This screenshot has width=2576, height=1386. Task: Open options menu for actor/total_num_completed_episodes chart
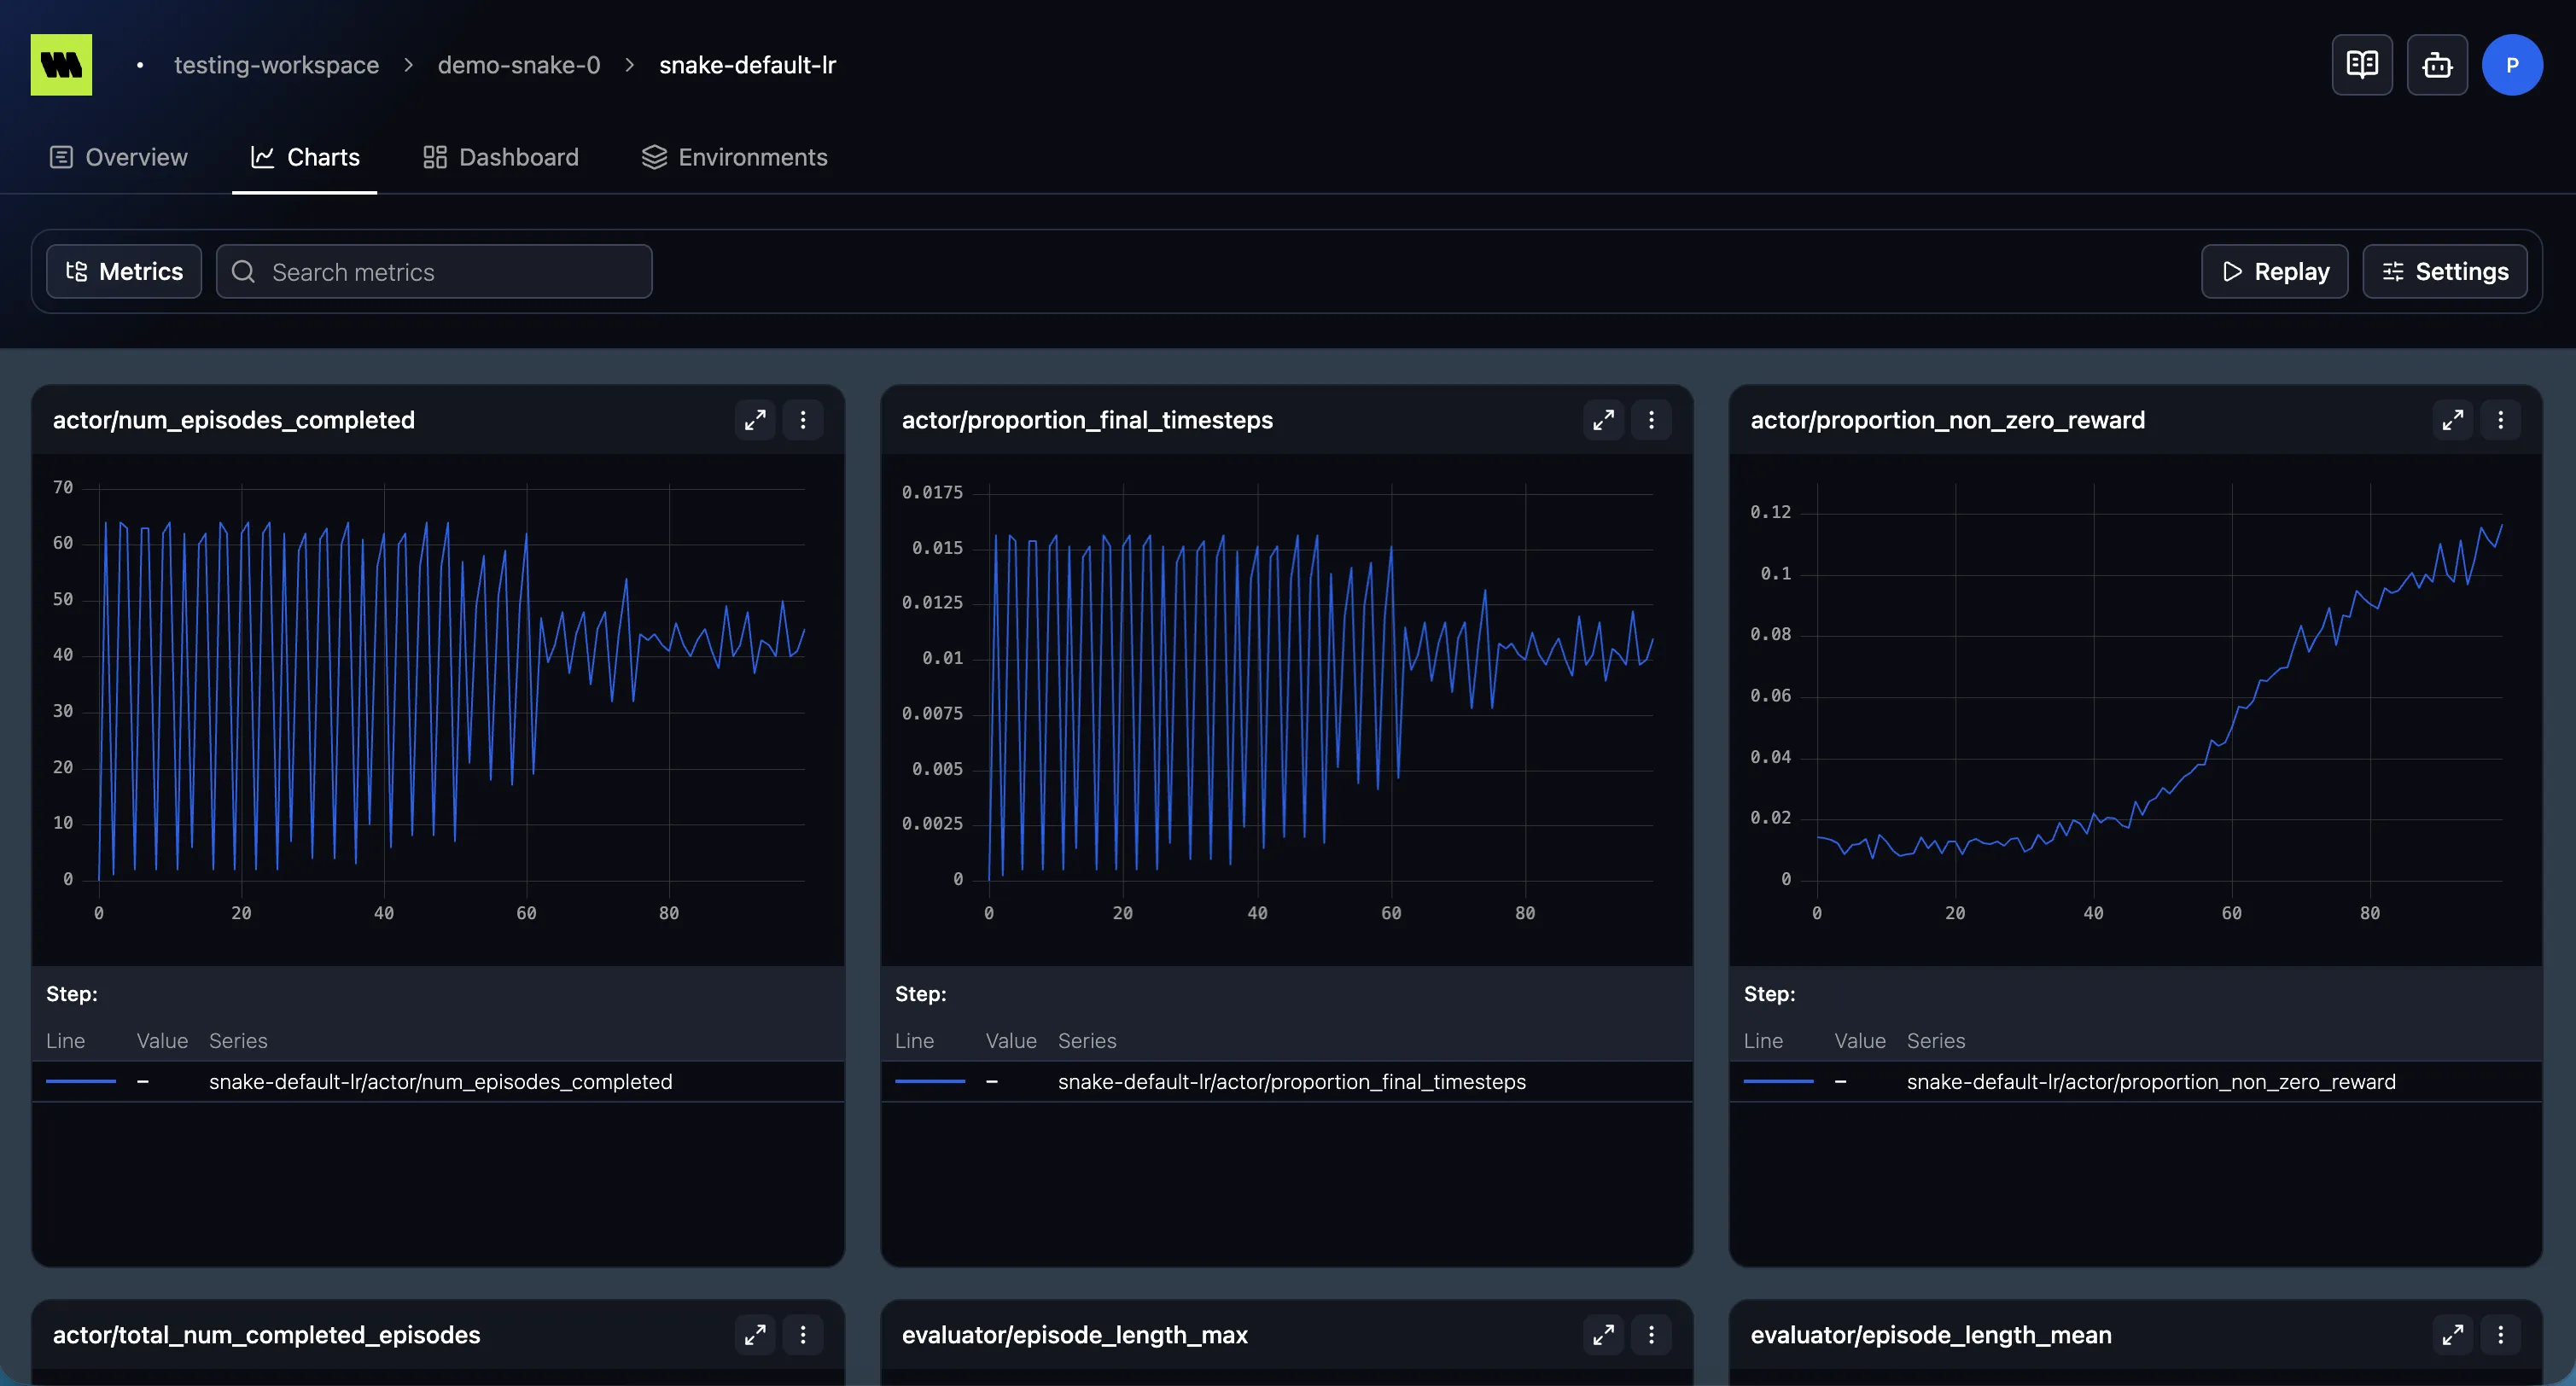803,1335
